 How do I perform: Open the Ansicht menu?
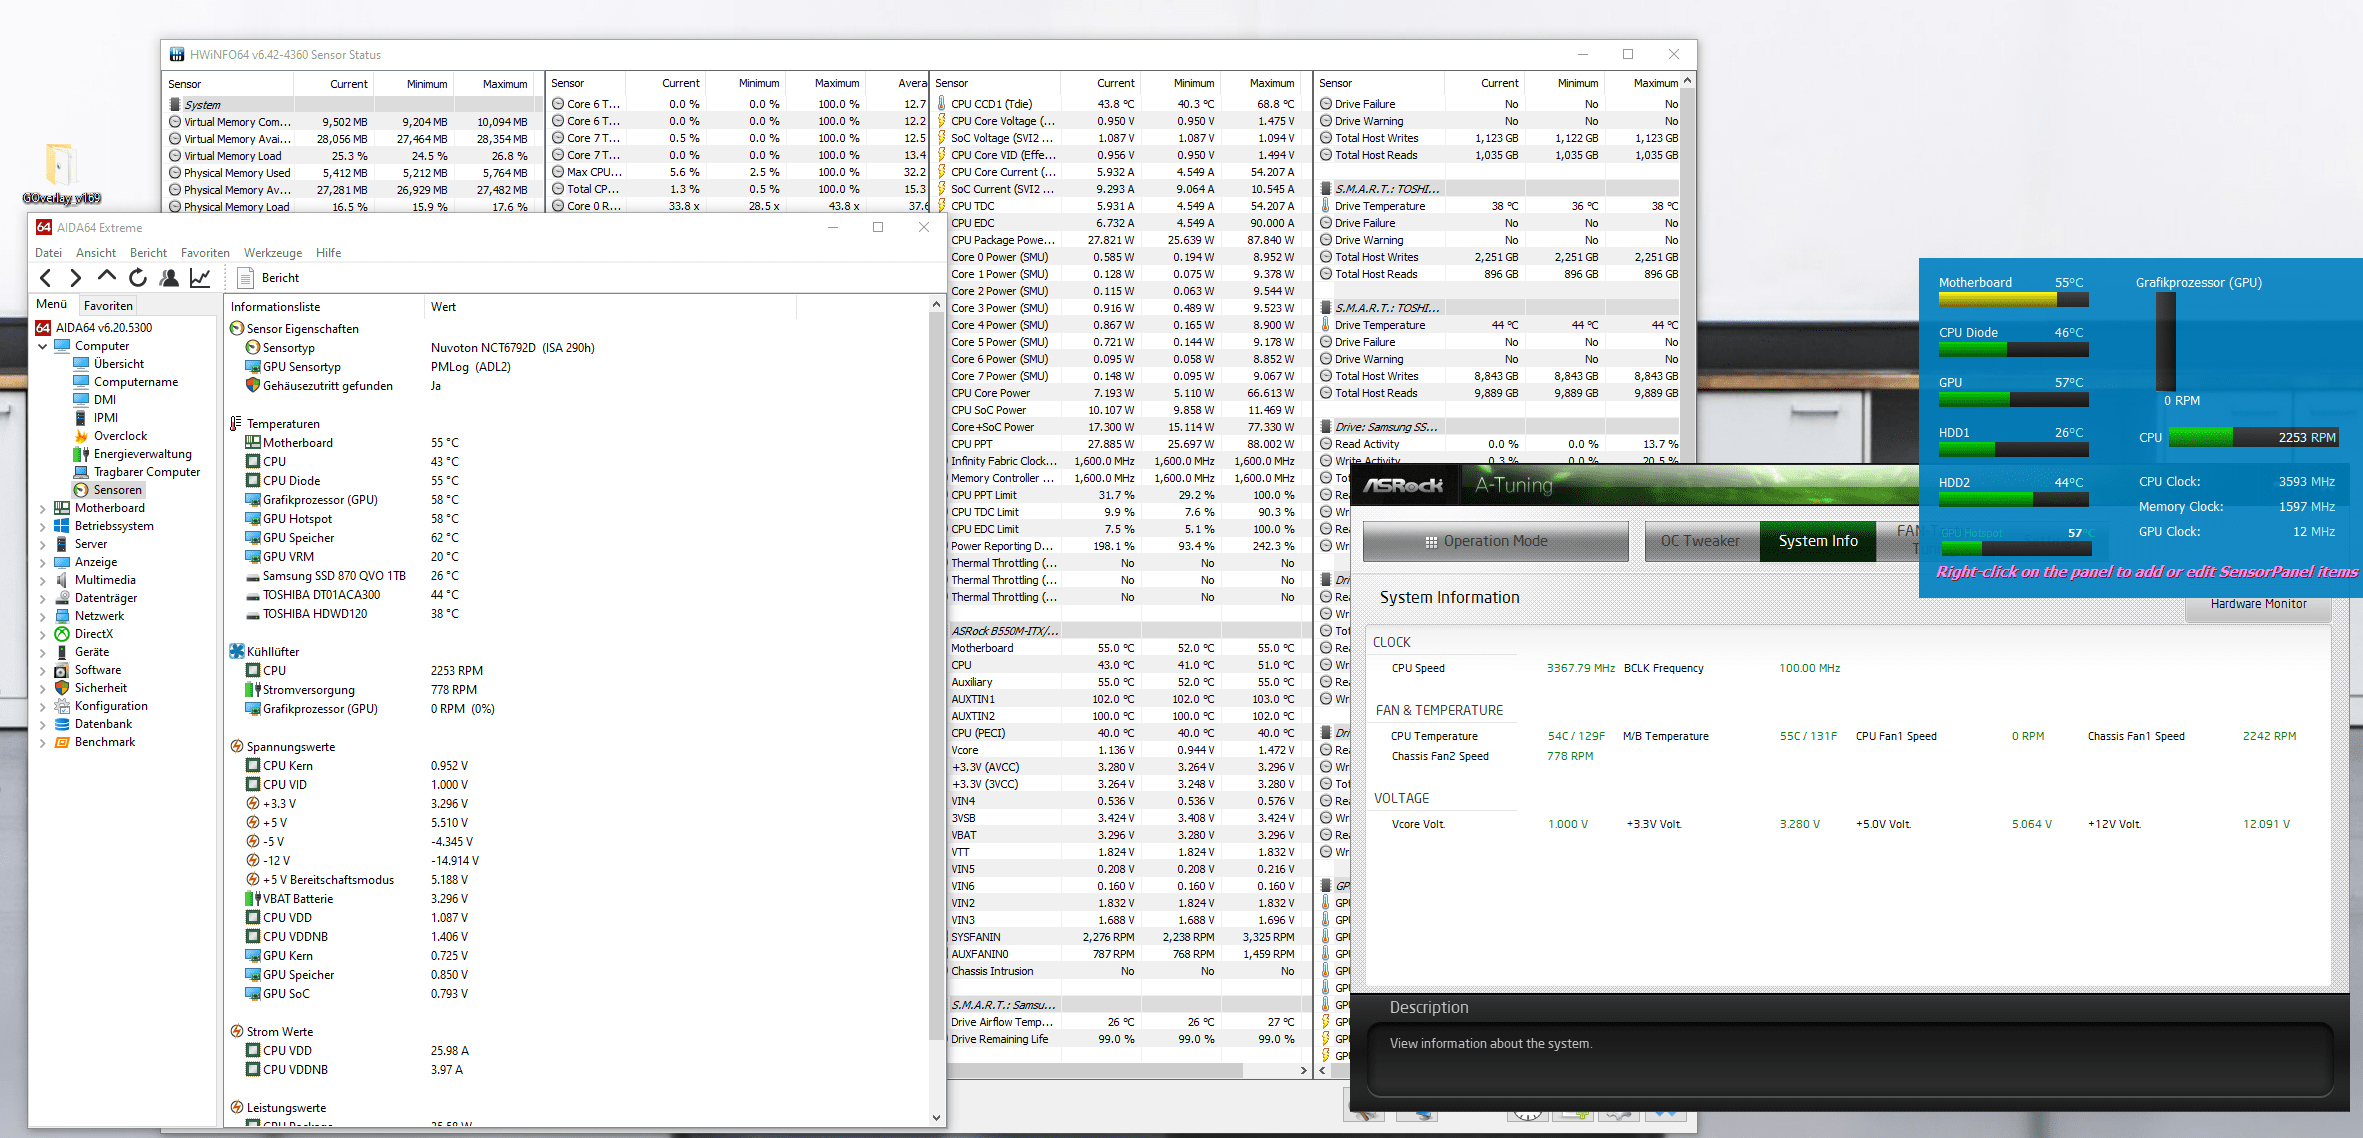click(x=96, y=253)
